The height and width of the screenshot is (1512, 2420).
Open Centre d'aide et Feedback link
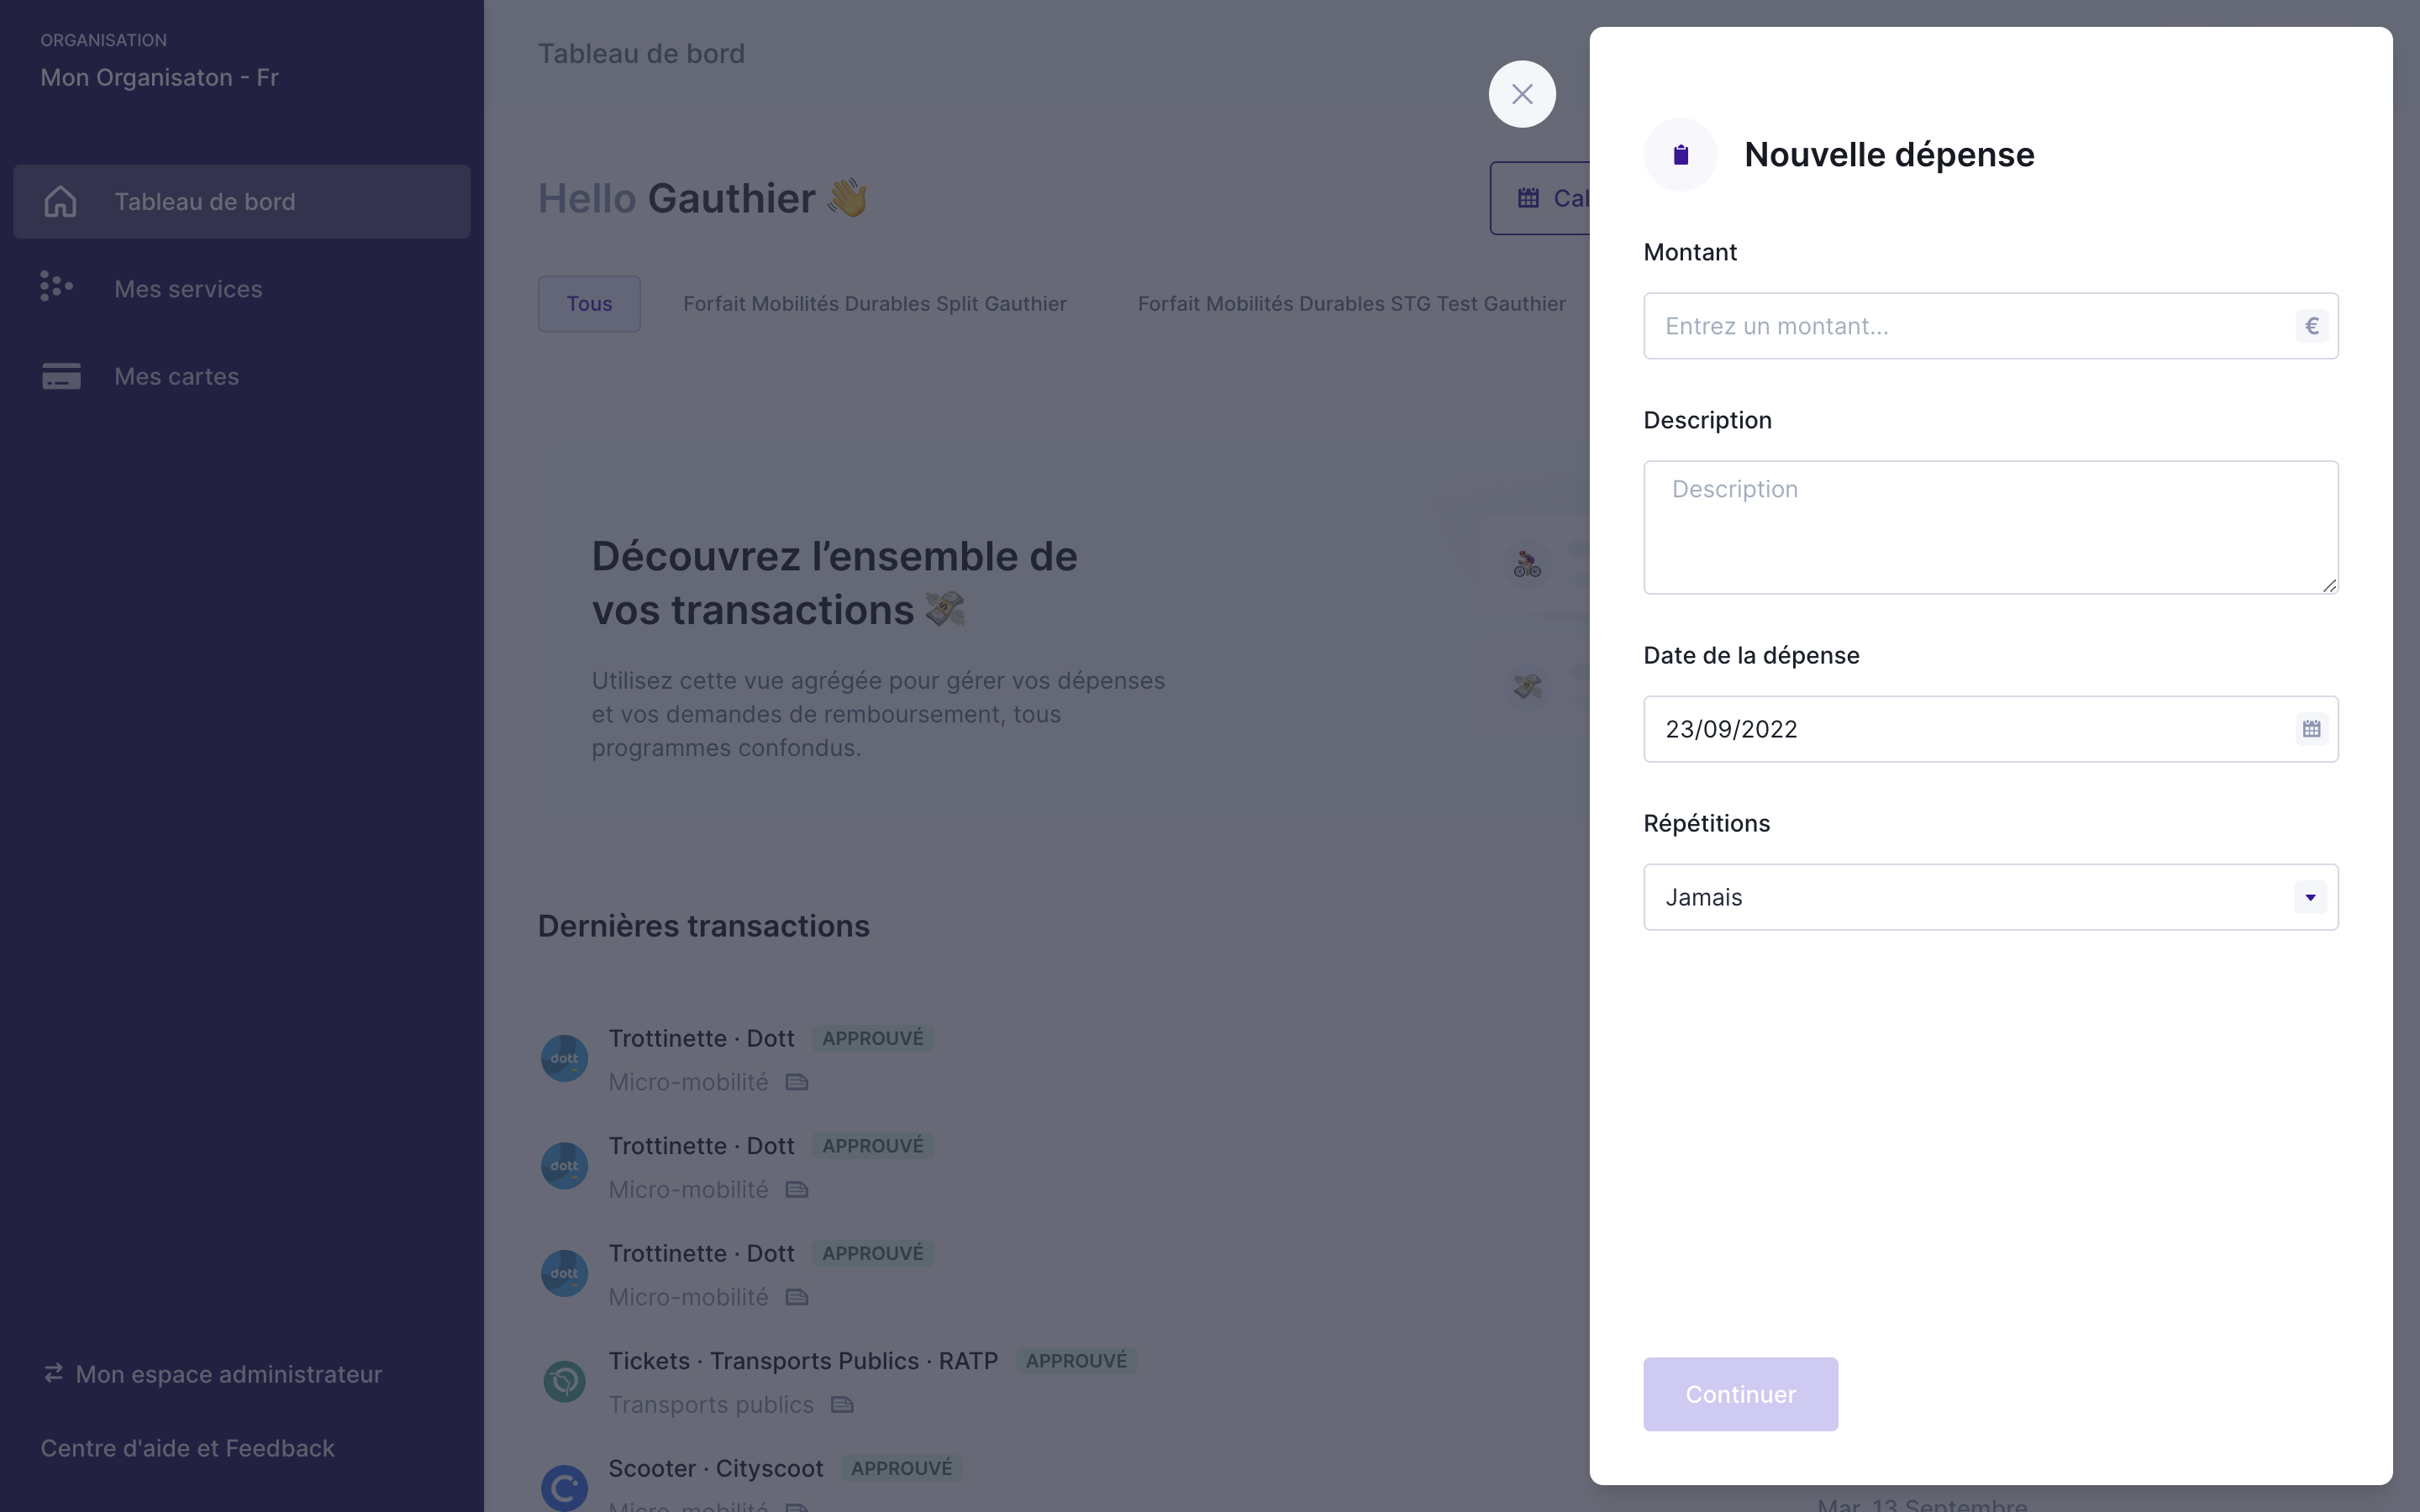(187, 1448)
